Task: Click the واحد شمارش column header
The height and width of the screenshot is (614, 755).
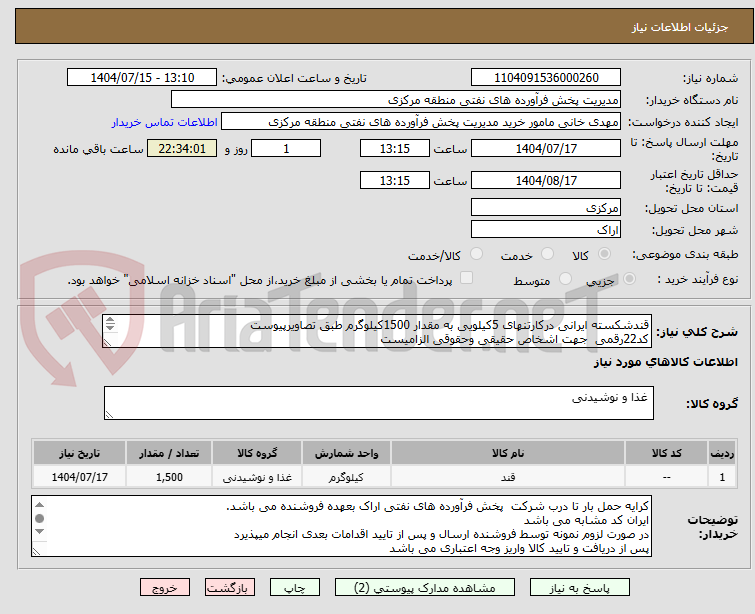Action: (x=346, y=453)
